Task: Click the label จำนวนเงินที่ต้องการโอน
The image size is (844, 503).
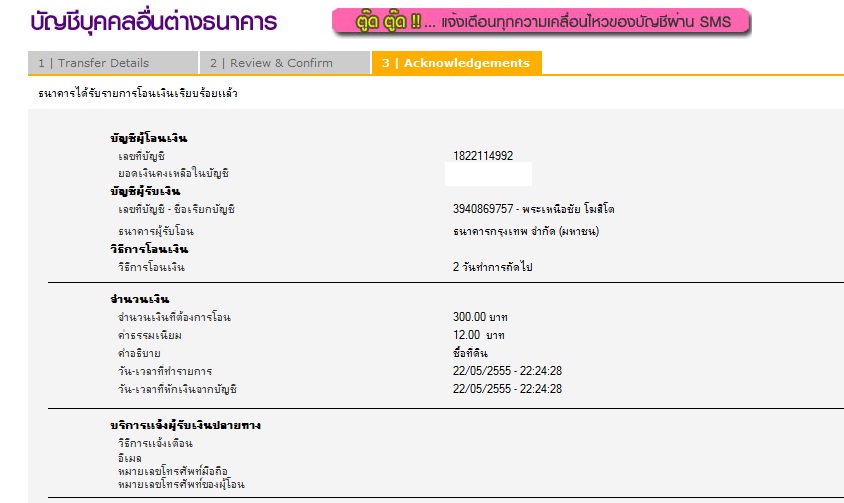Action: point(174,317)
